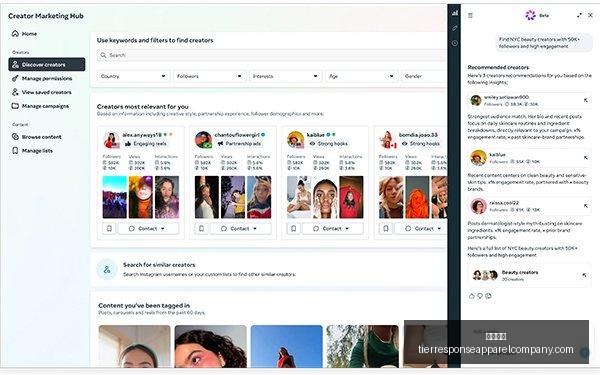Image resolution: width=600 pixels, height=375 pixels.
Task: Click the alex.anyways18 profile avatar
Action: (111, 140)
